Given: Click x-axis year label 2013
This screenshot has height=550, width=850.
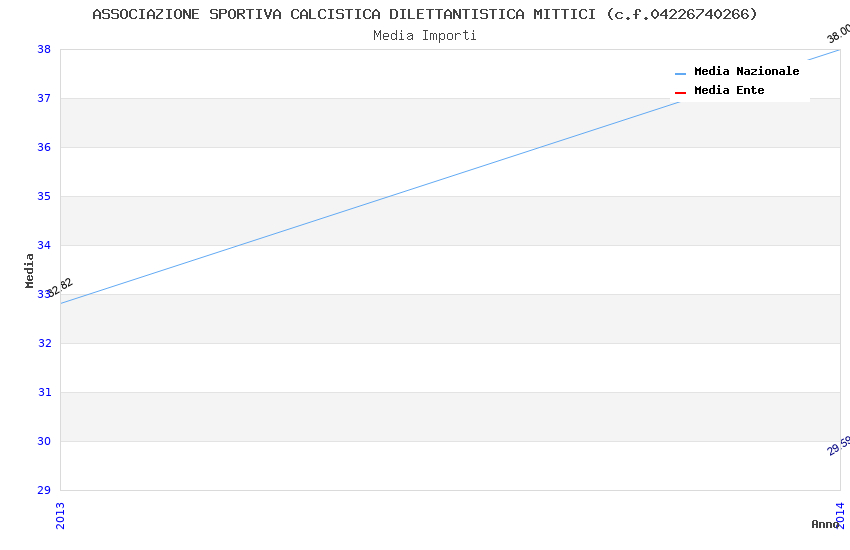Looking at the screenshot, I should point(60,515).
